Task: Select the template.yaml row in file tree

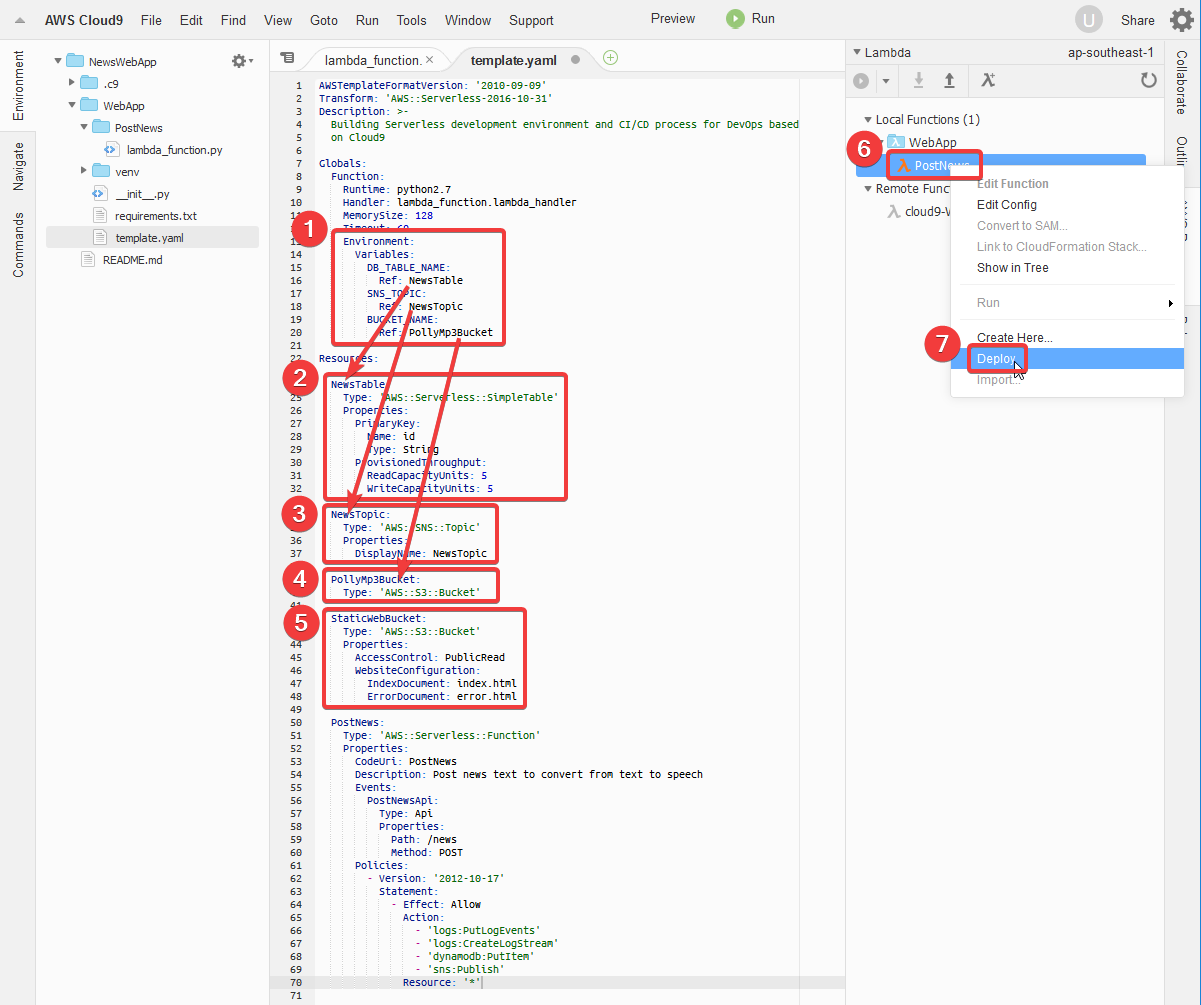Action: (x=152, y=238)
